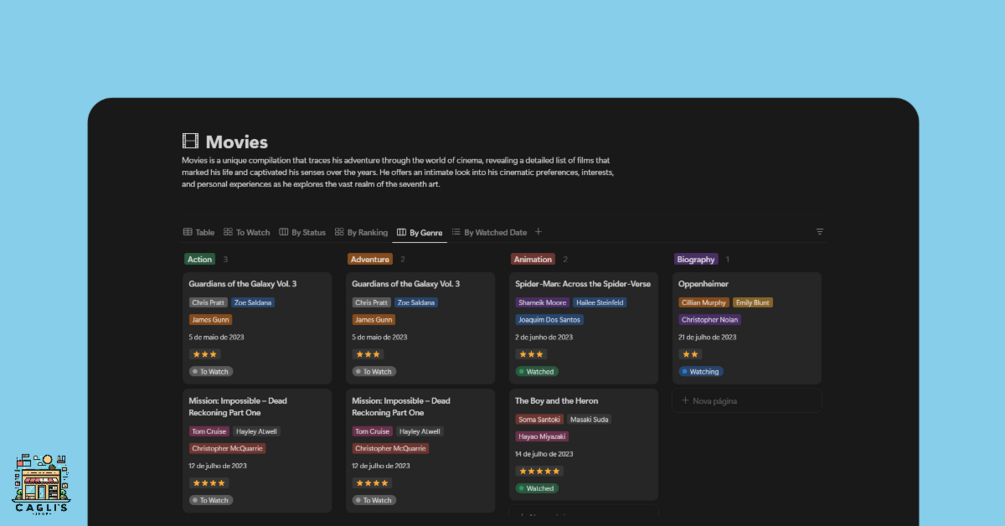
Task: Click five-star rating on The Boy and the Heron
Action: pos(539,471)
